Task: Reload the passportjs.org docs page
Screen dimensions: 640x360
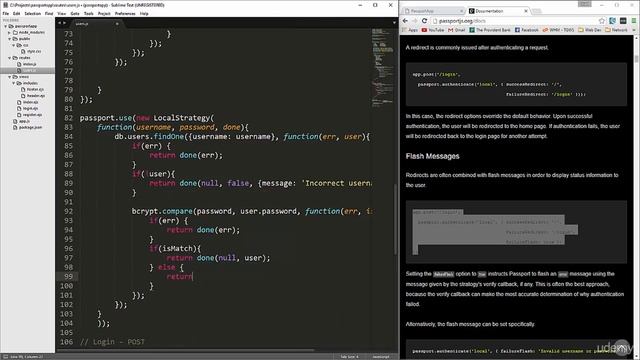Action: pyautogui.click(x=424, y=21)
